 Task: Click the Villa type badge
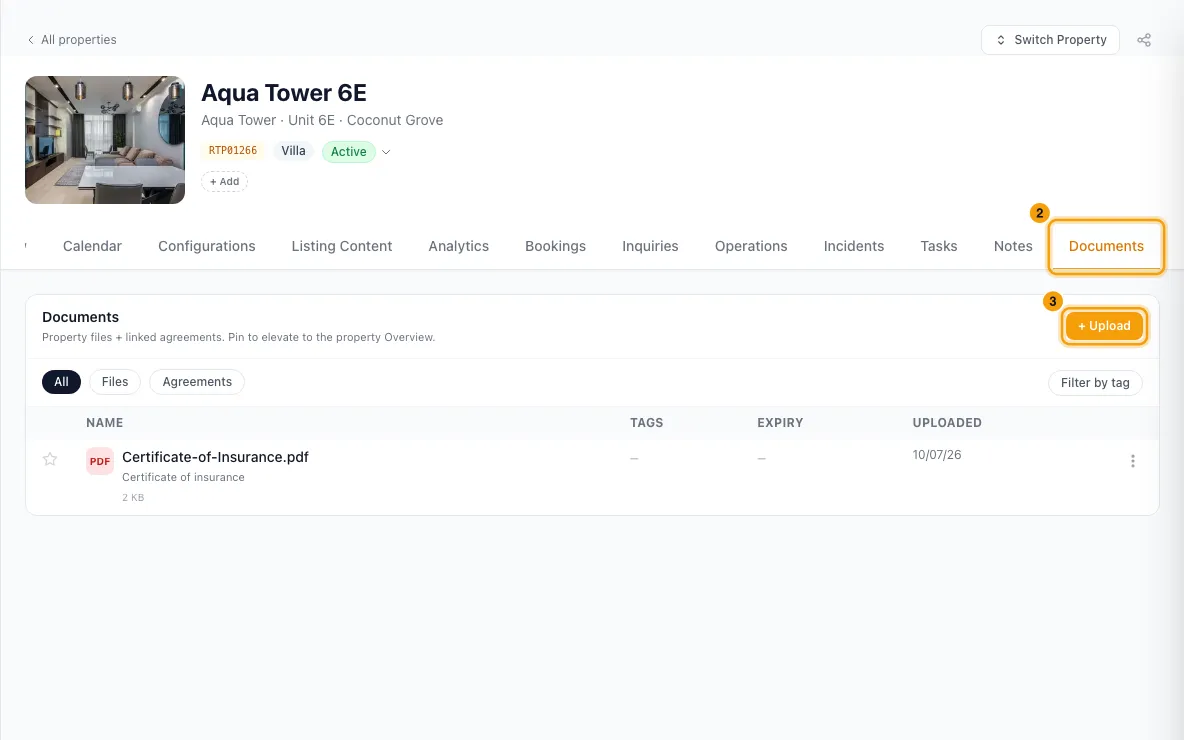click(x=294, y=150)
